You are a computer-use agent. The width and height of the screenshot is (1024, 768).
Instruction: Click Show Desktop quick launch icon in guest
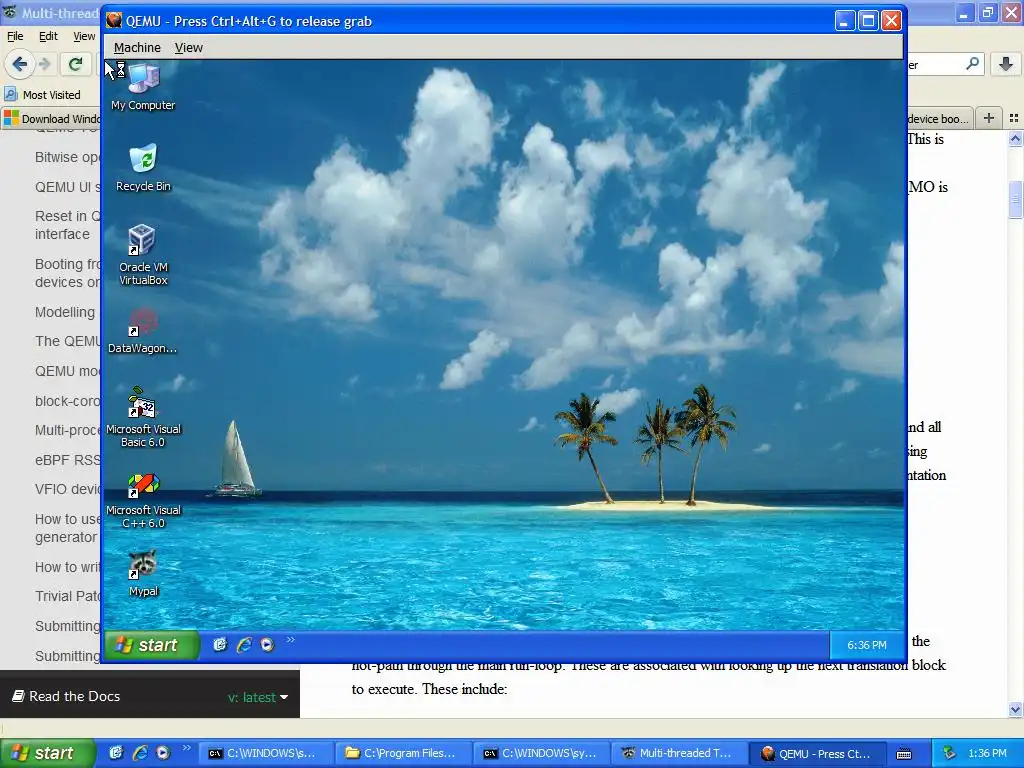point(220,645)
